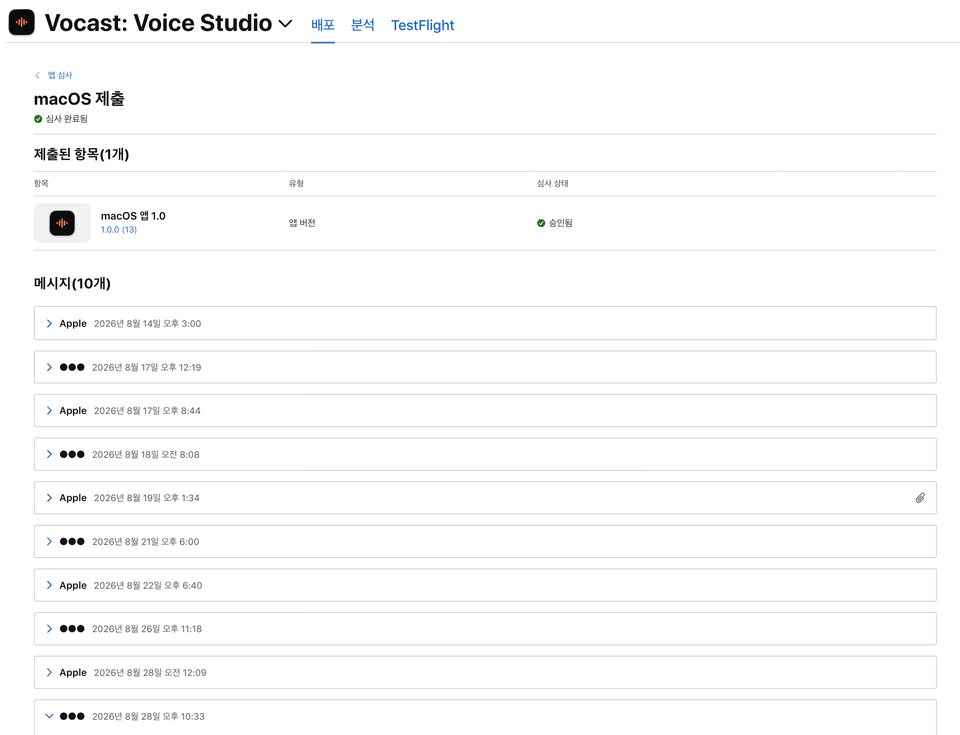Image resolution: width=960 pixels, height=735 pixels.
Task: Click the back chevron beside 앱 심사
Action: [37, 75]
